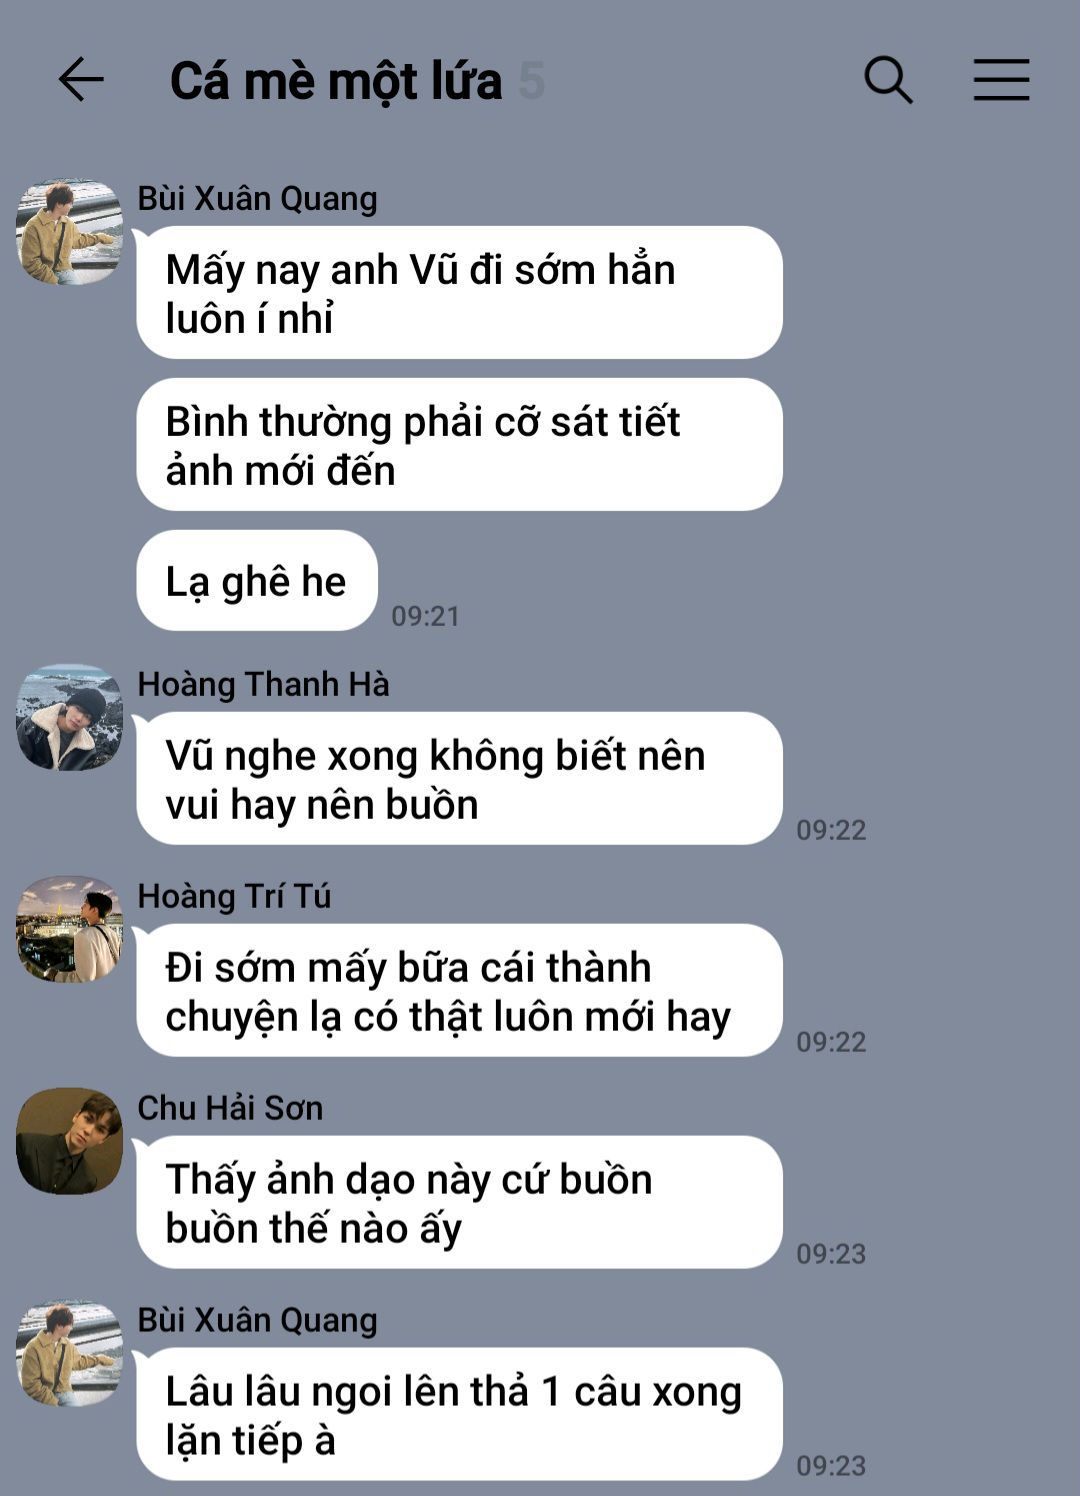
Task: Tap the message 'Thấy ảnh dạo này cứ buồn'
Action: [x=459, y=1203]
